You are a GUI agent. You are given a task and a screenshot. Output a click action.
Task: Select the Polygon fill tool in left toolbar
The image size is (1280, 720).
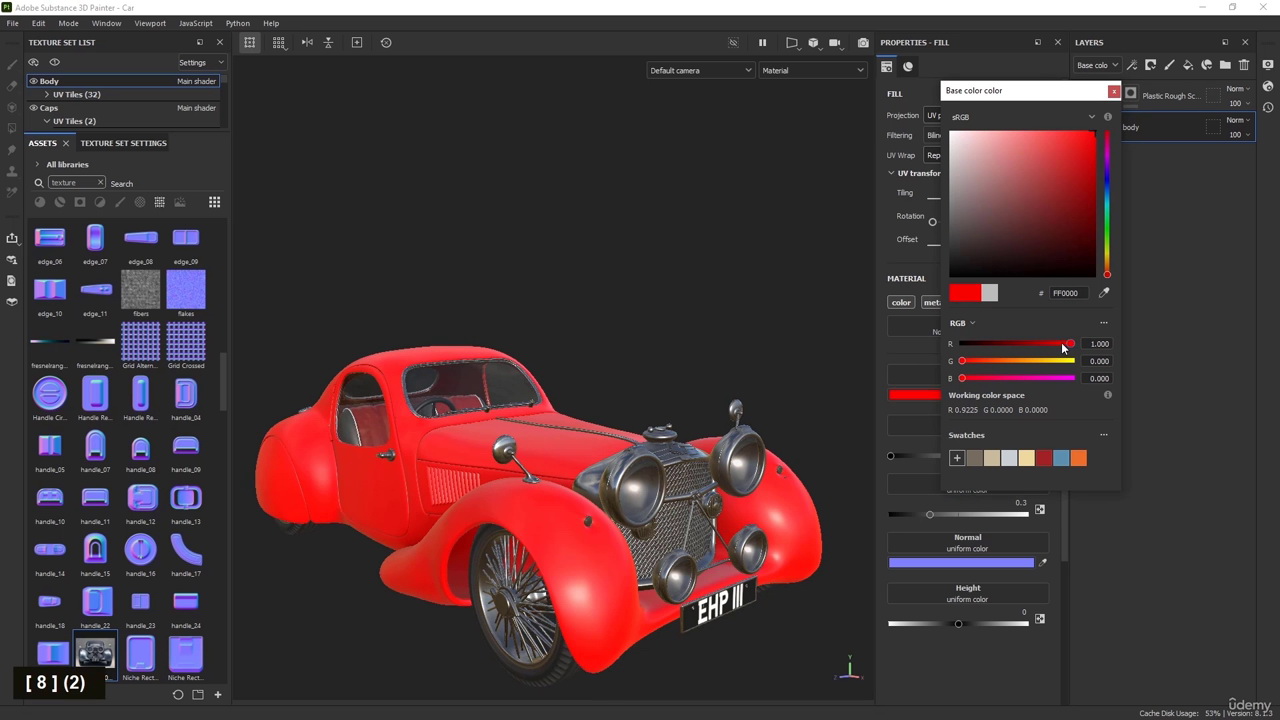click(x=12, y=129)
